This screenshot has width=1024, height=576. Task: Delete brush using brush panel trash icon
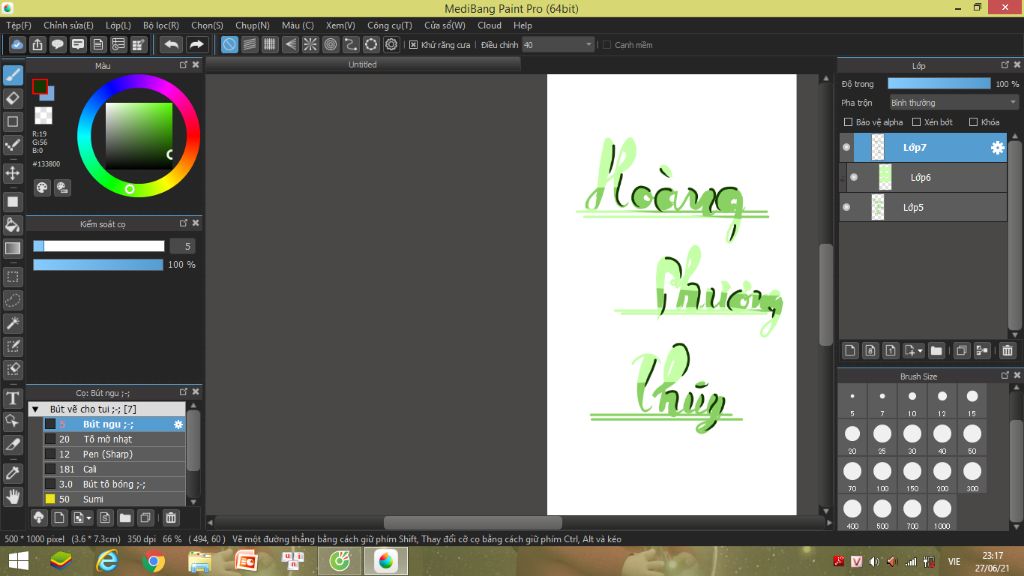click(170, 518)
